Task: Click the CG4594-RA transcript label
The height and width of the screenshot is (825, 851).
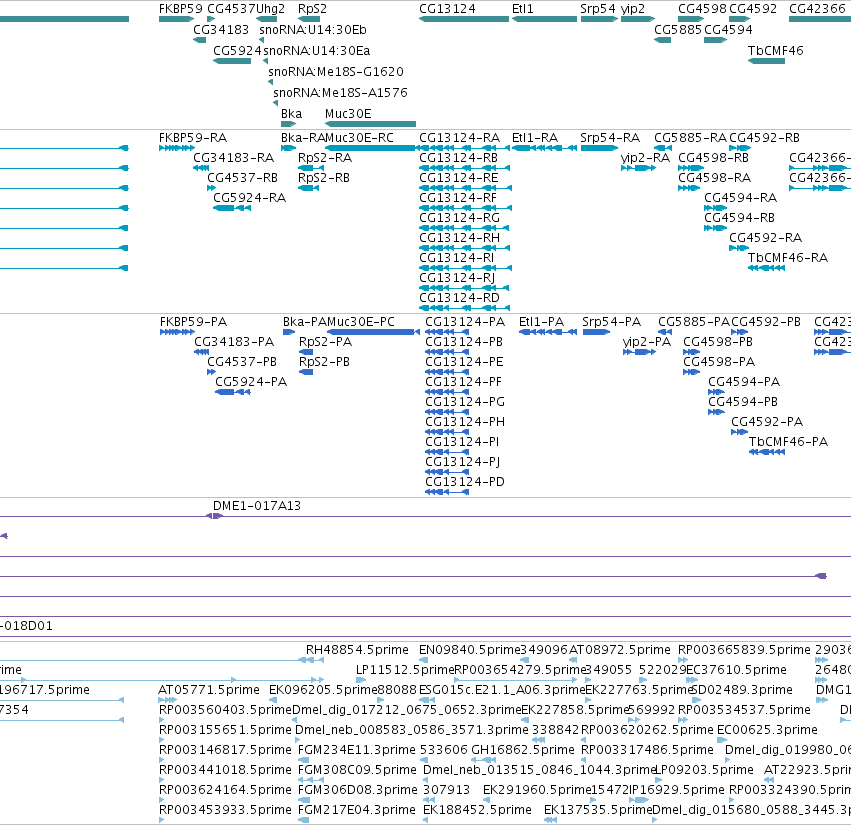Action: pyautogui.click(x=740, y=198)
